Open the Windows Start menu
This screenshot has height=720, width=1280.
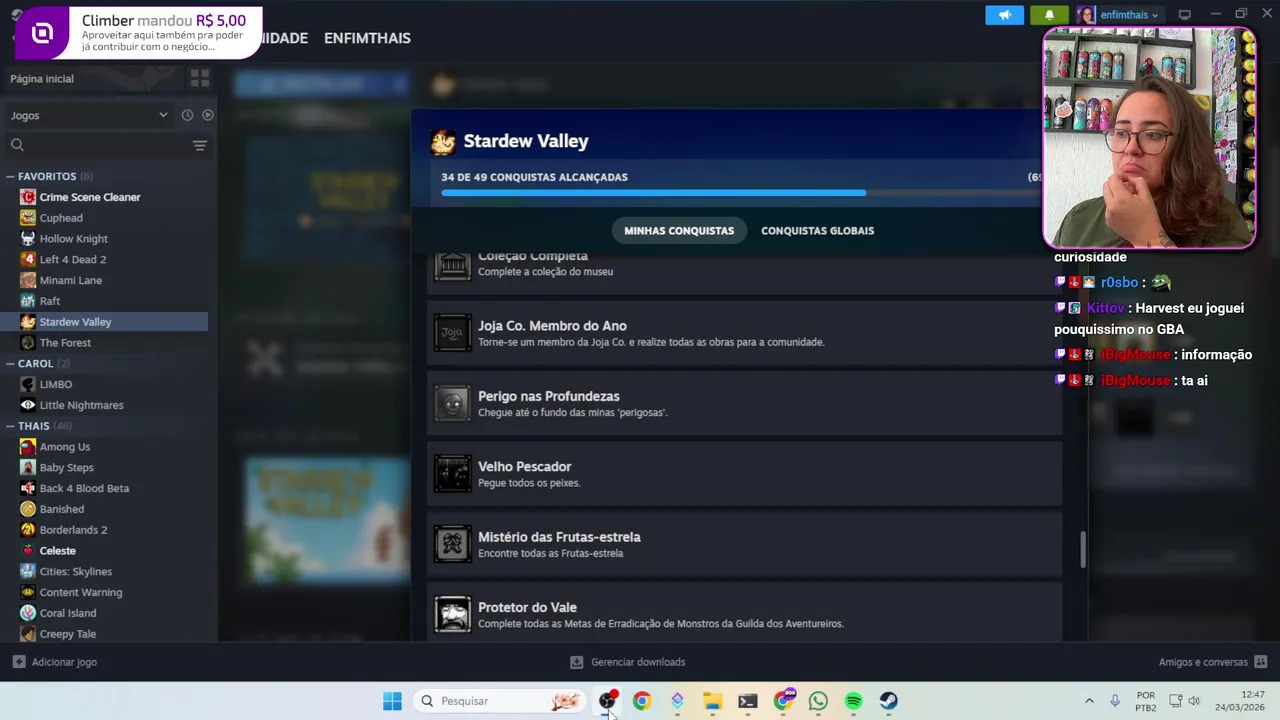click(392, 701)
